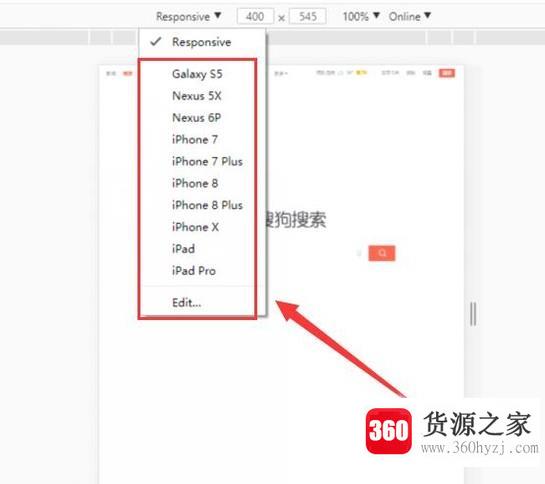Select iPhone X device
The width and height of the screenshot is (545, 484).
pos(195,227)
